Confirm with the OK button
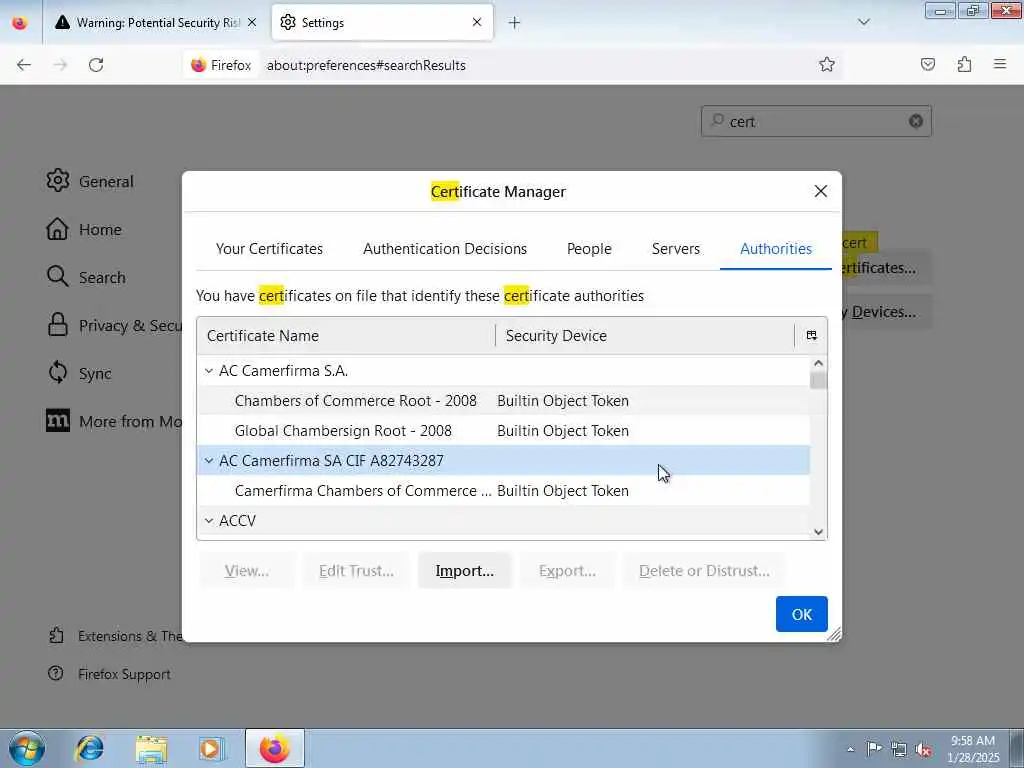This screenshot has width=1024, height=768. (x=801, y=614)
